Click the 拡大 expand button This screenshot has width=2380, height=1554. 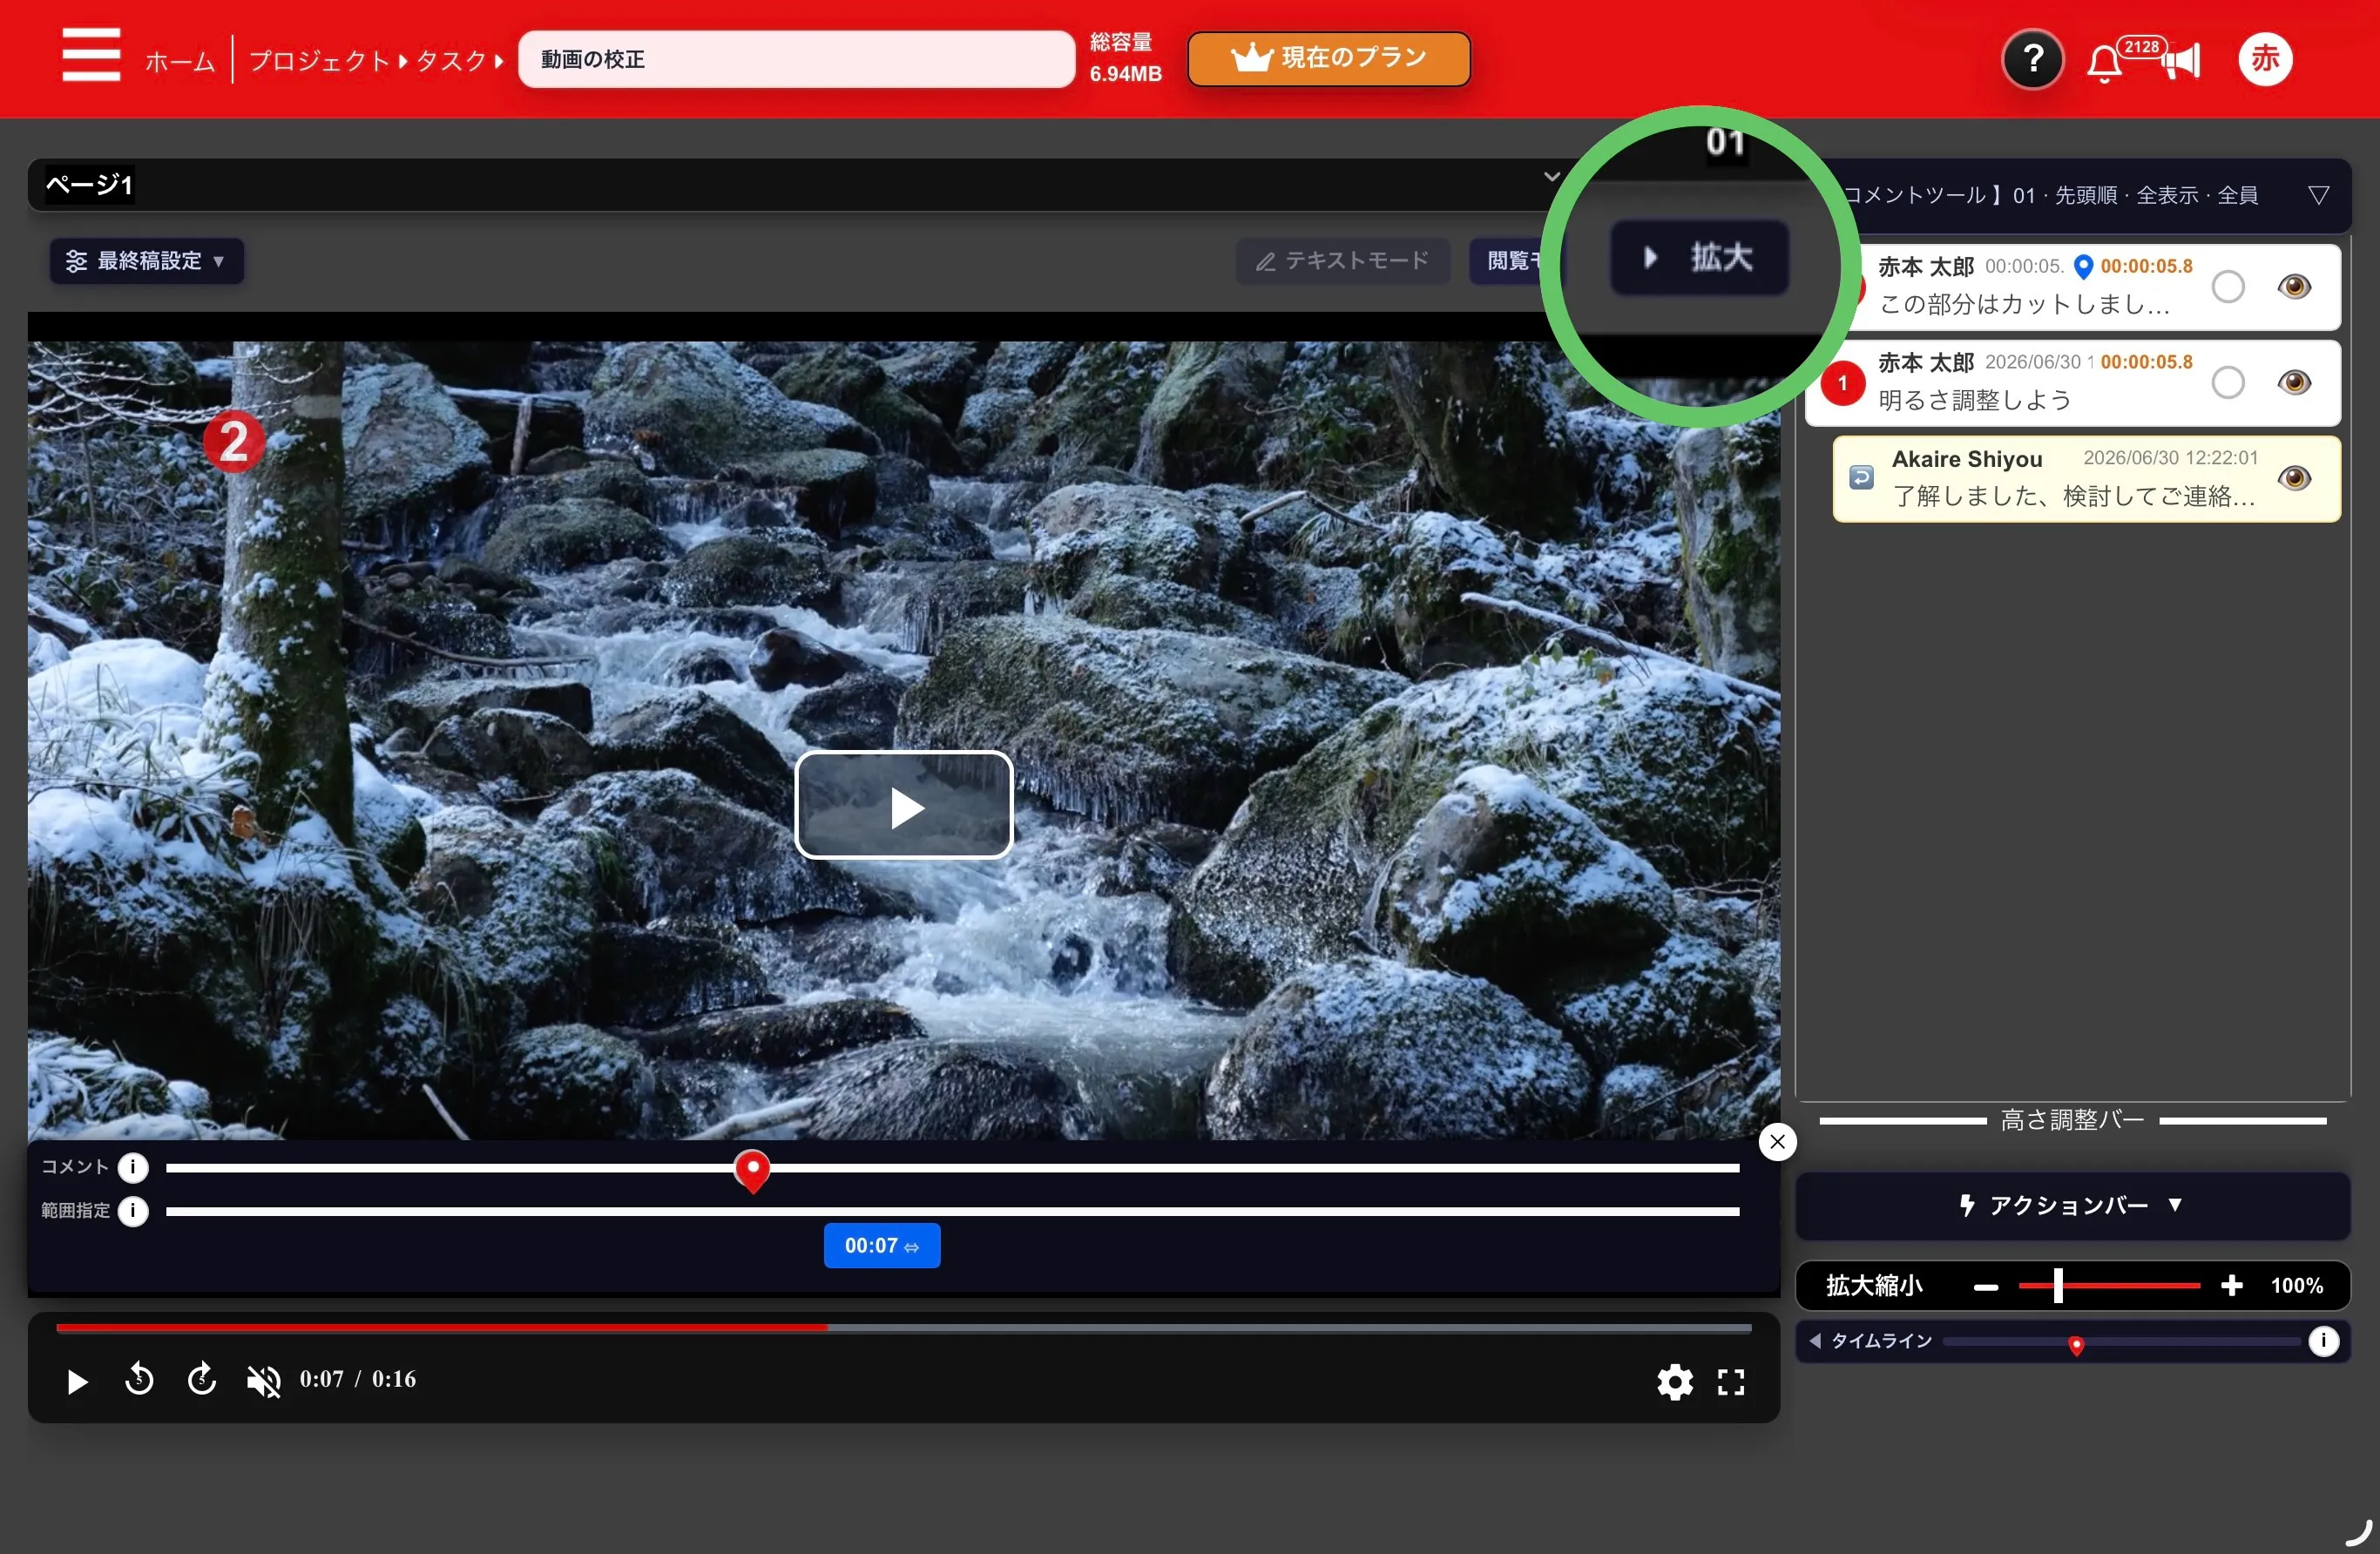(x=1699, y=257)
